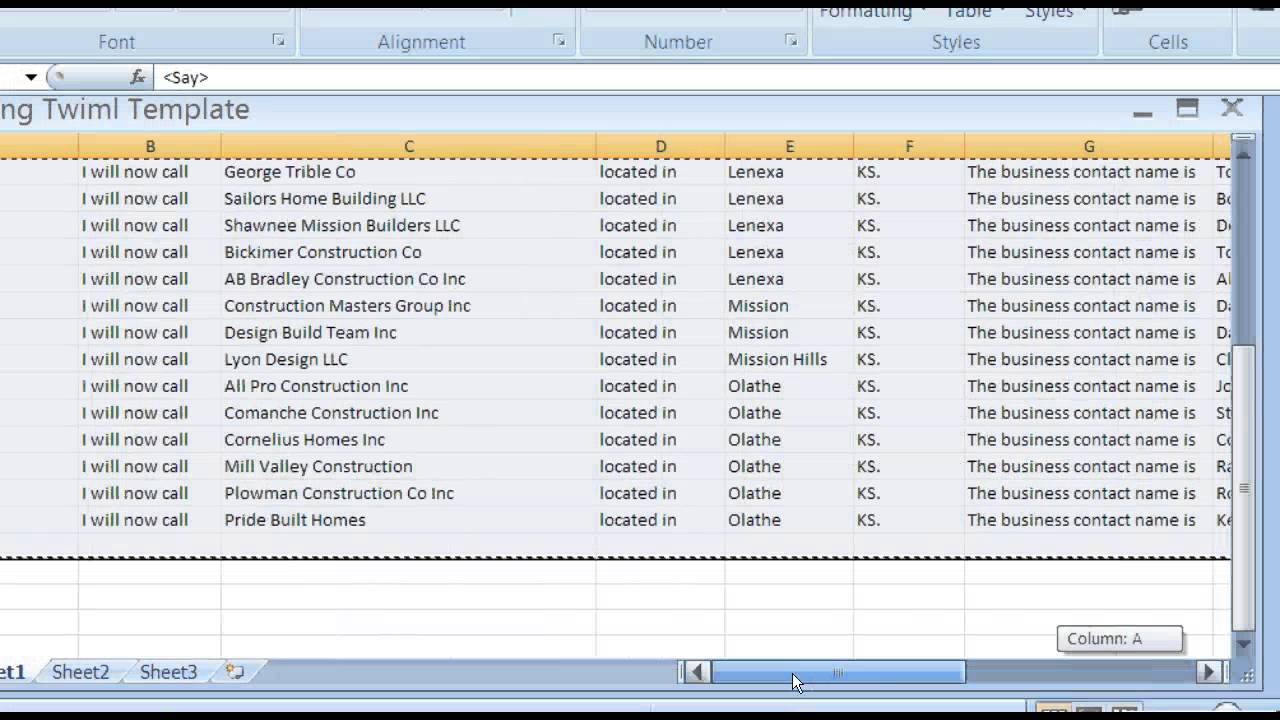Image resolution: width=1280 pixels, height=720 pixels.
Task: Select column B header
Action: 150,147
